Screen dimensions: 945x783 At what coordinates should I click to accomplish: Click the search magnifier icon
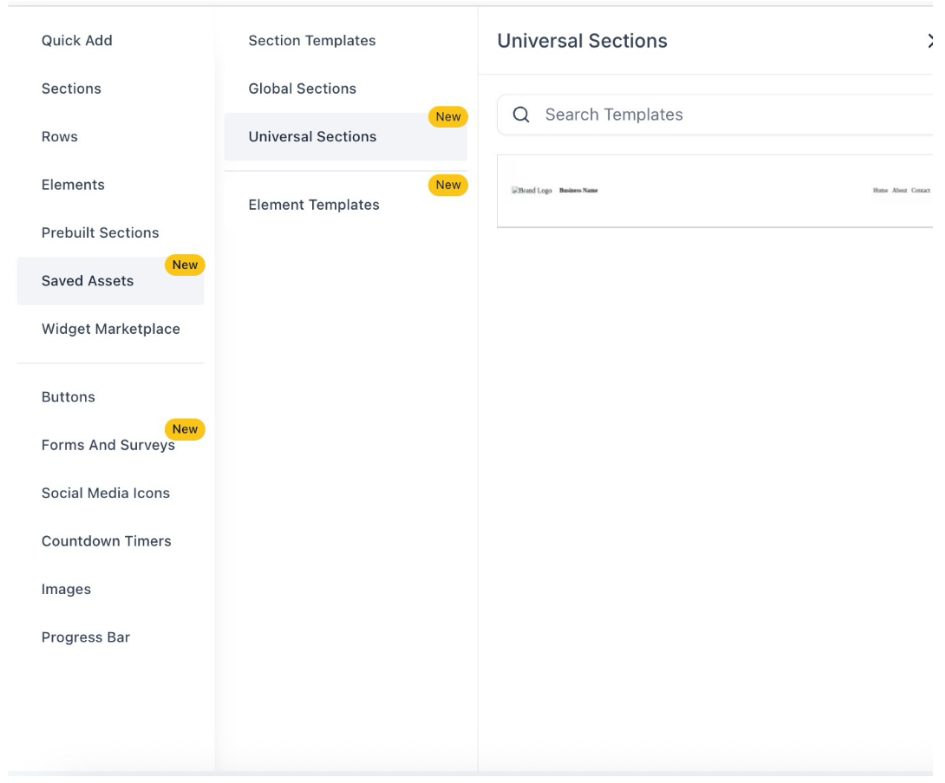tap(521, 115)
